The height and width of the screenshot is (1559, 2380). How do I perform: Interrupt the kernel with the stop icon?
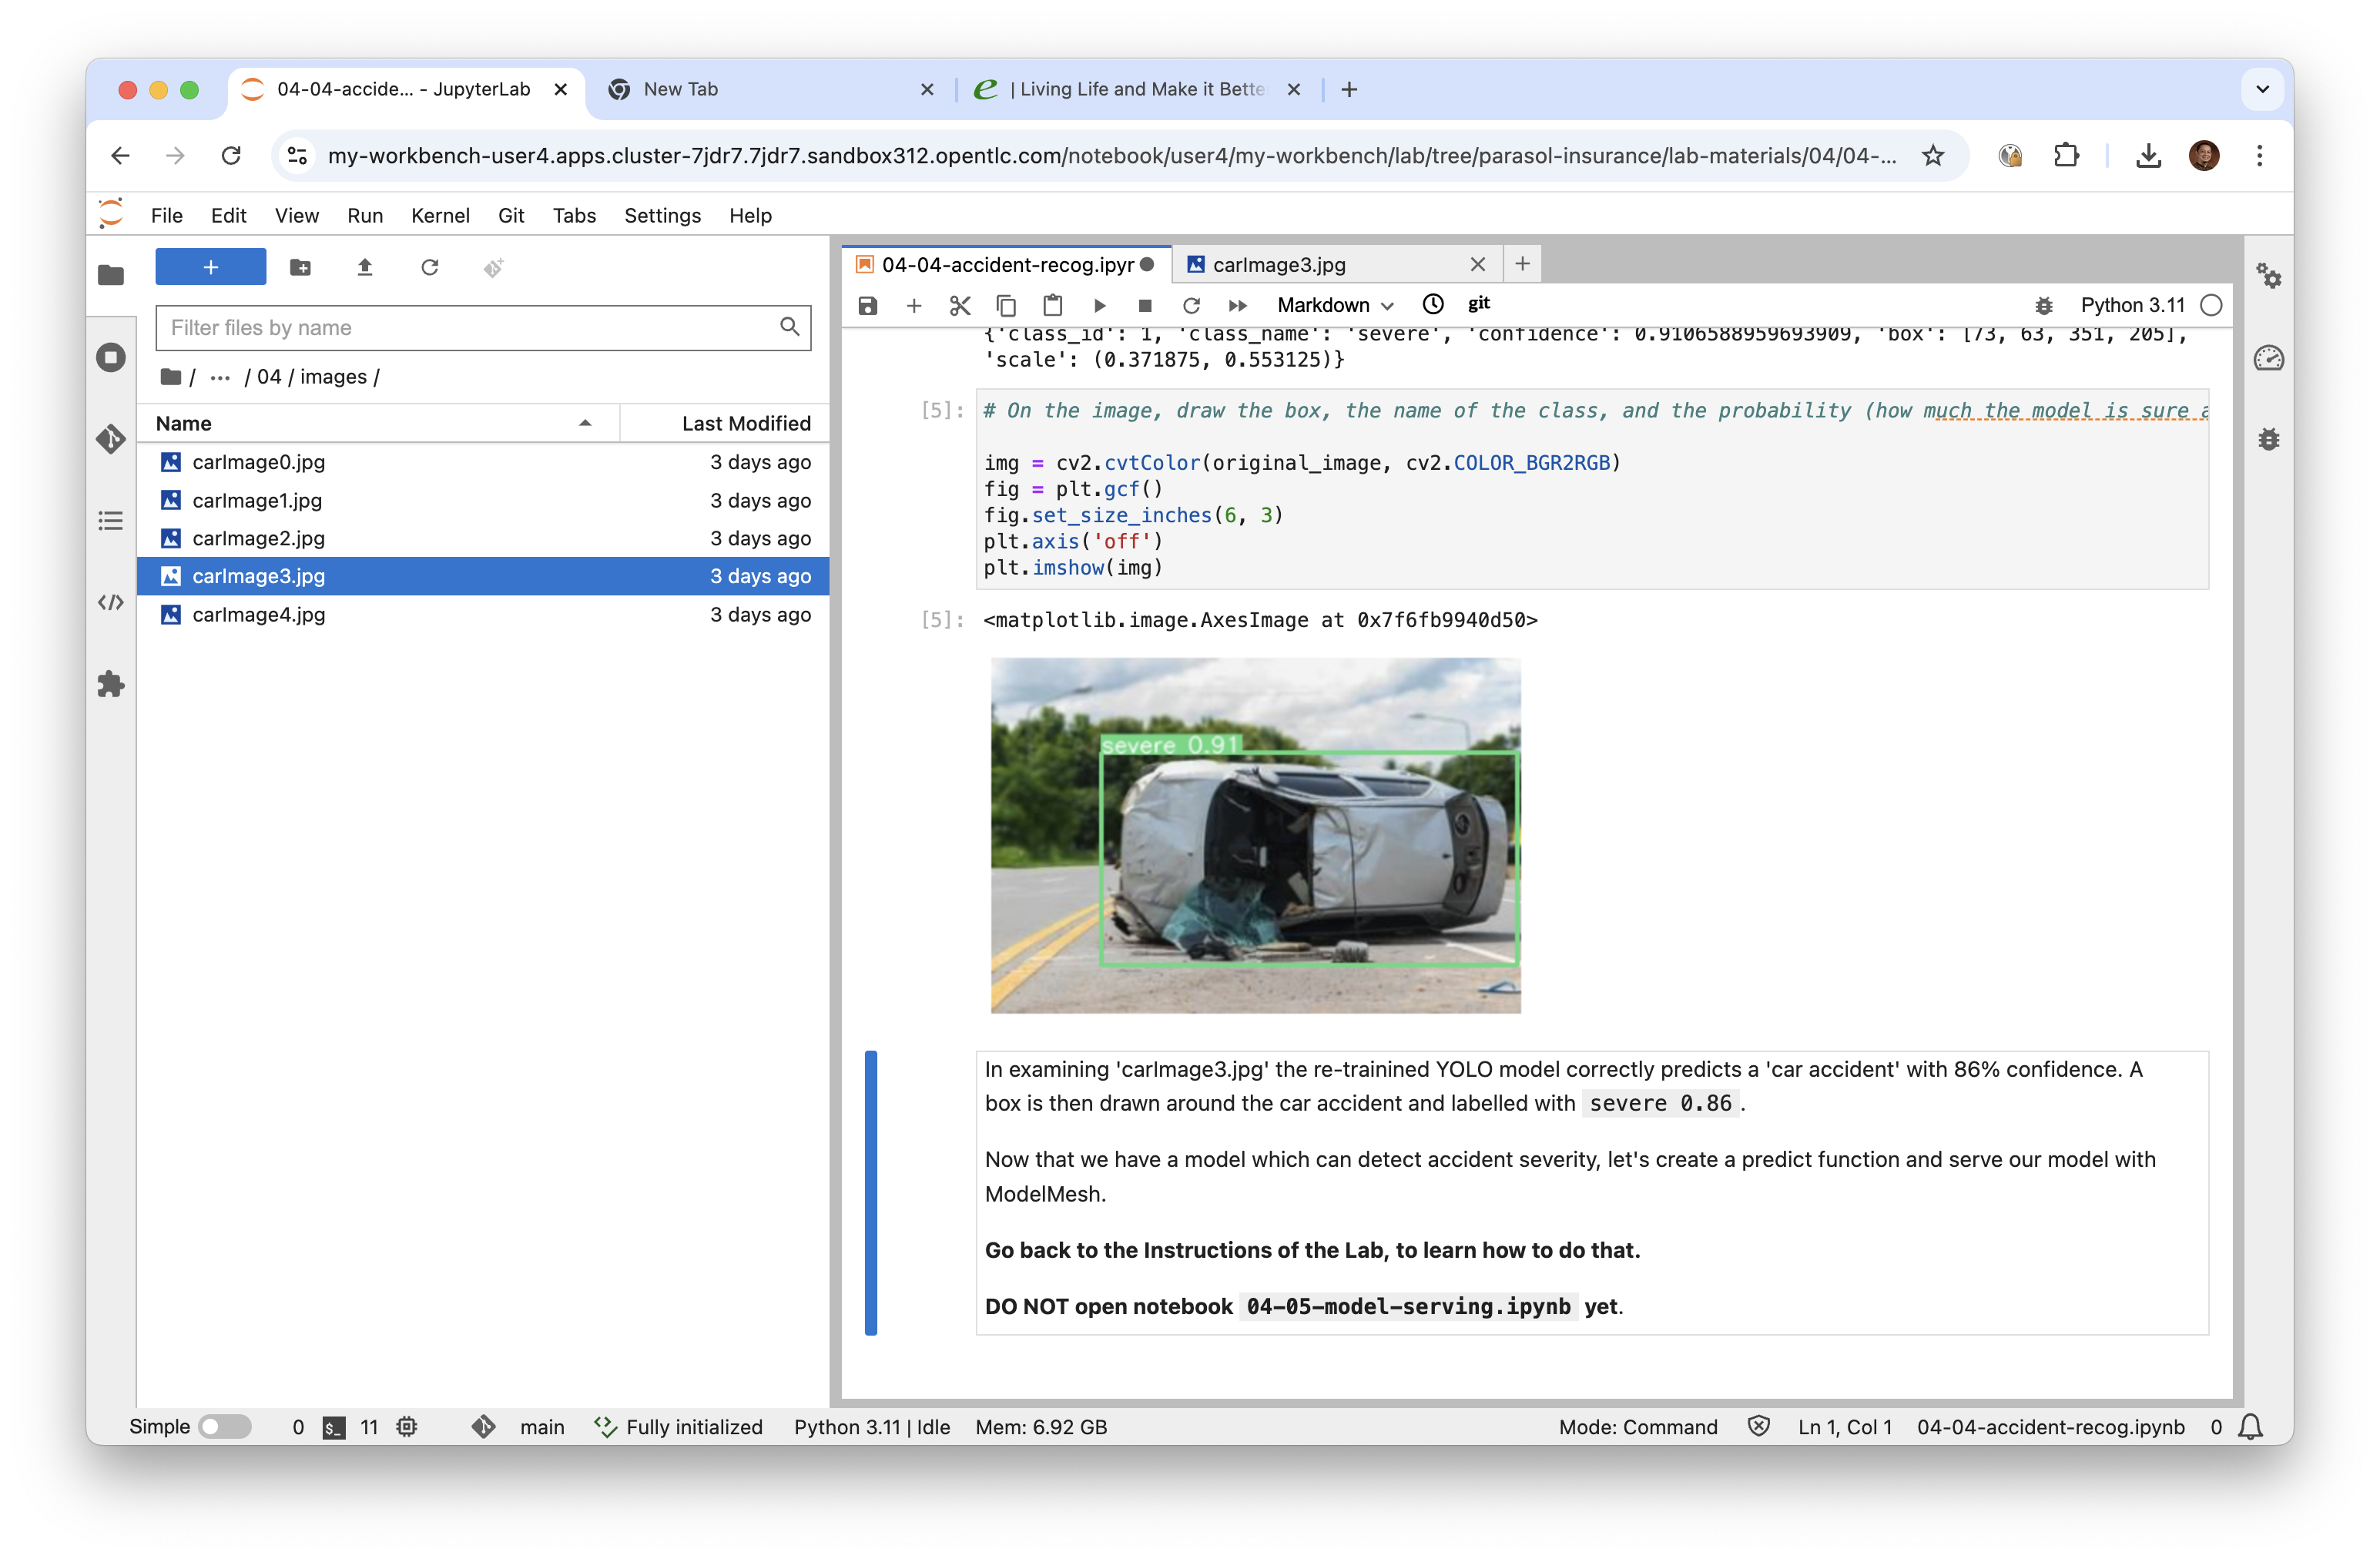[x=1145, y=305]
